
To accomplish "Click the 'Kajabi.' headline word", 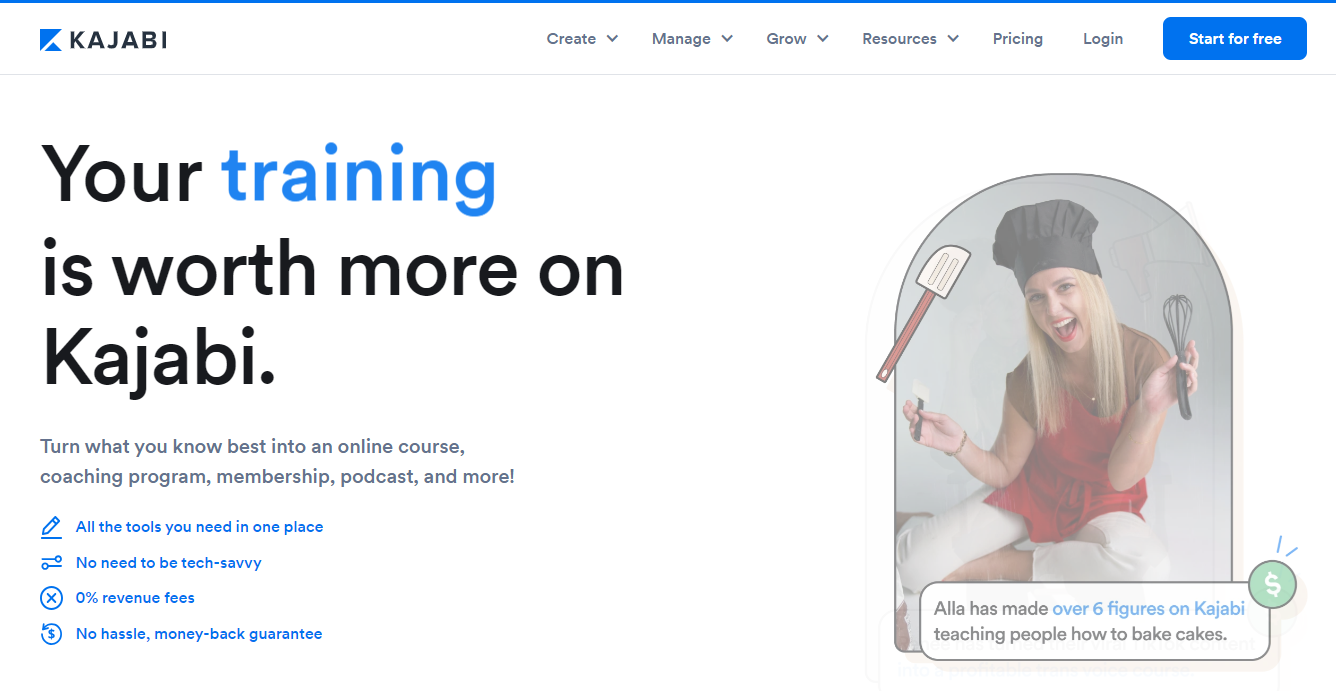I will 158,360.
